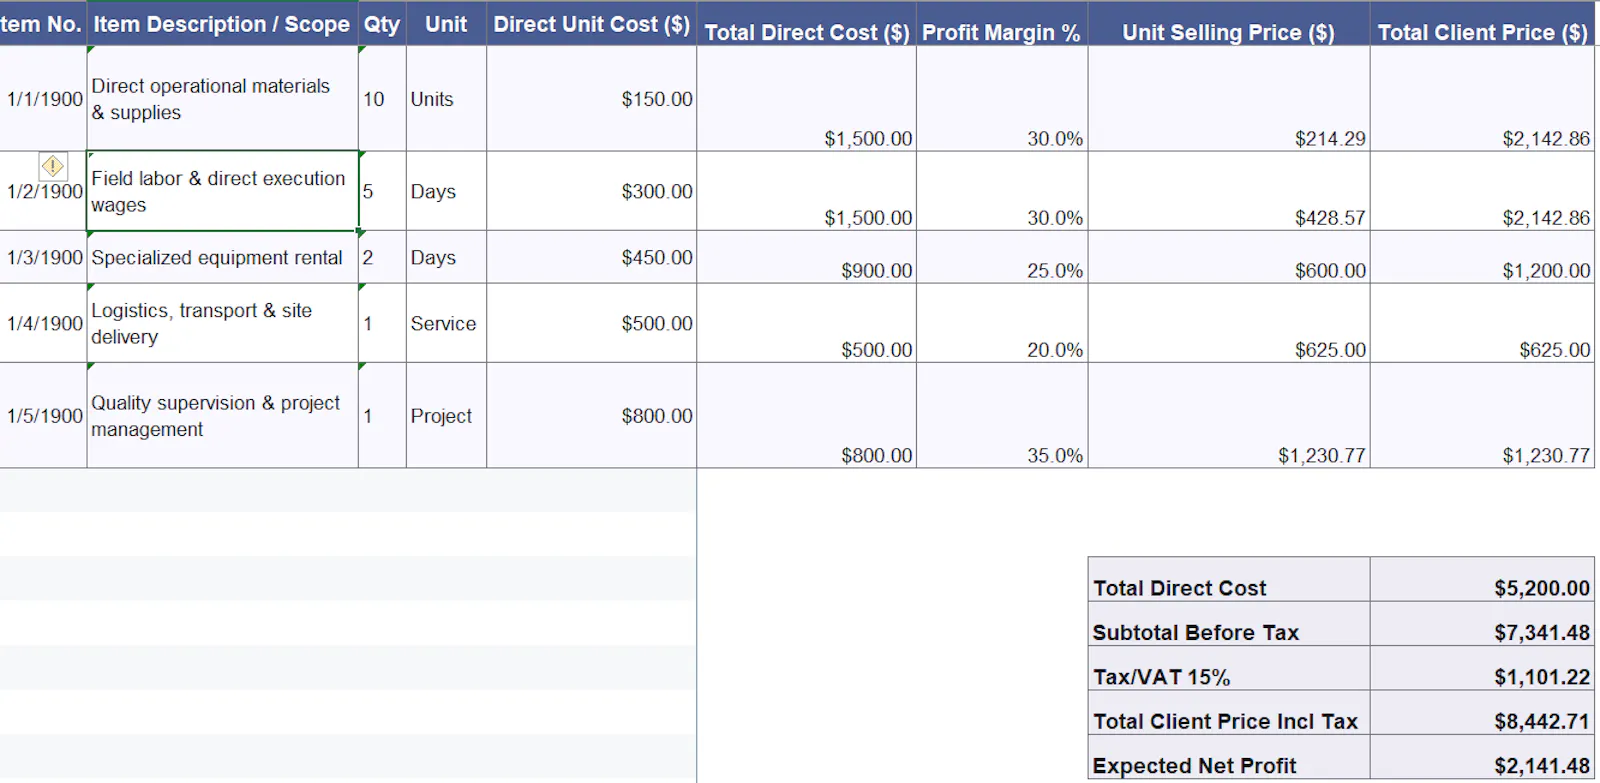
Task: Click the 'Units' unit cell
Action: click(446, 99)
